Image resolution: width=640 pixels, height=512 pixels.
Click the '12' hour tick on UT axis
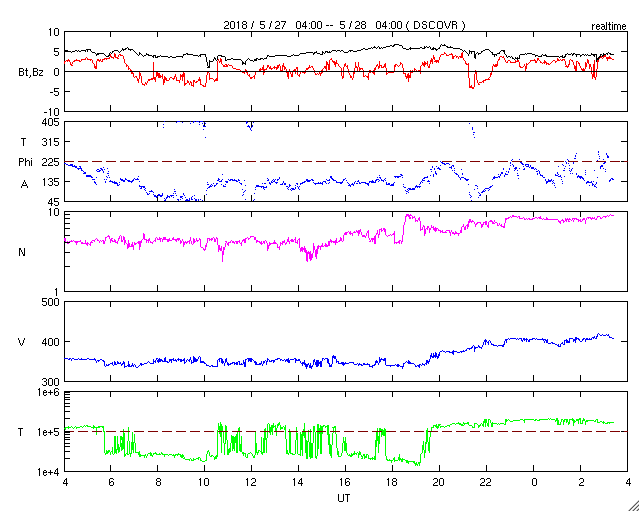[x=251, y=483]
